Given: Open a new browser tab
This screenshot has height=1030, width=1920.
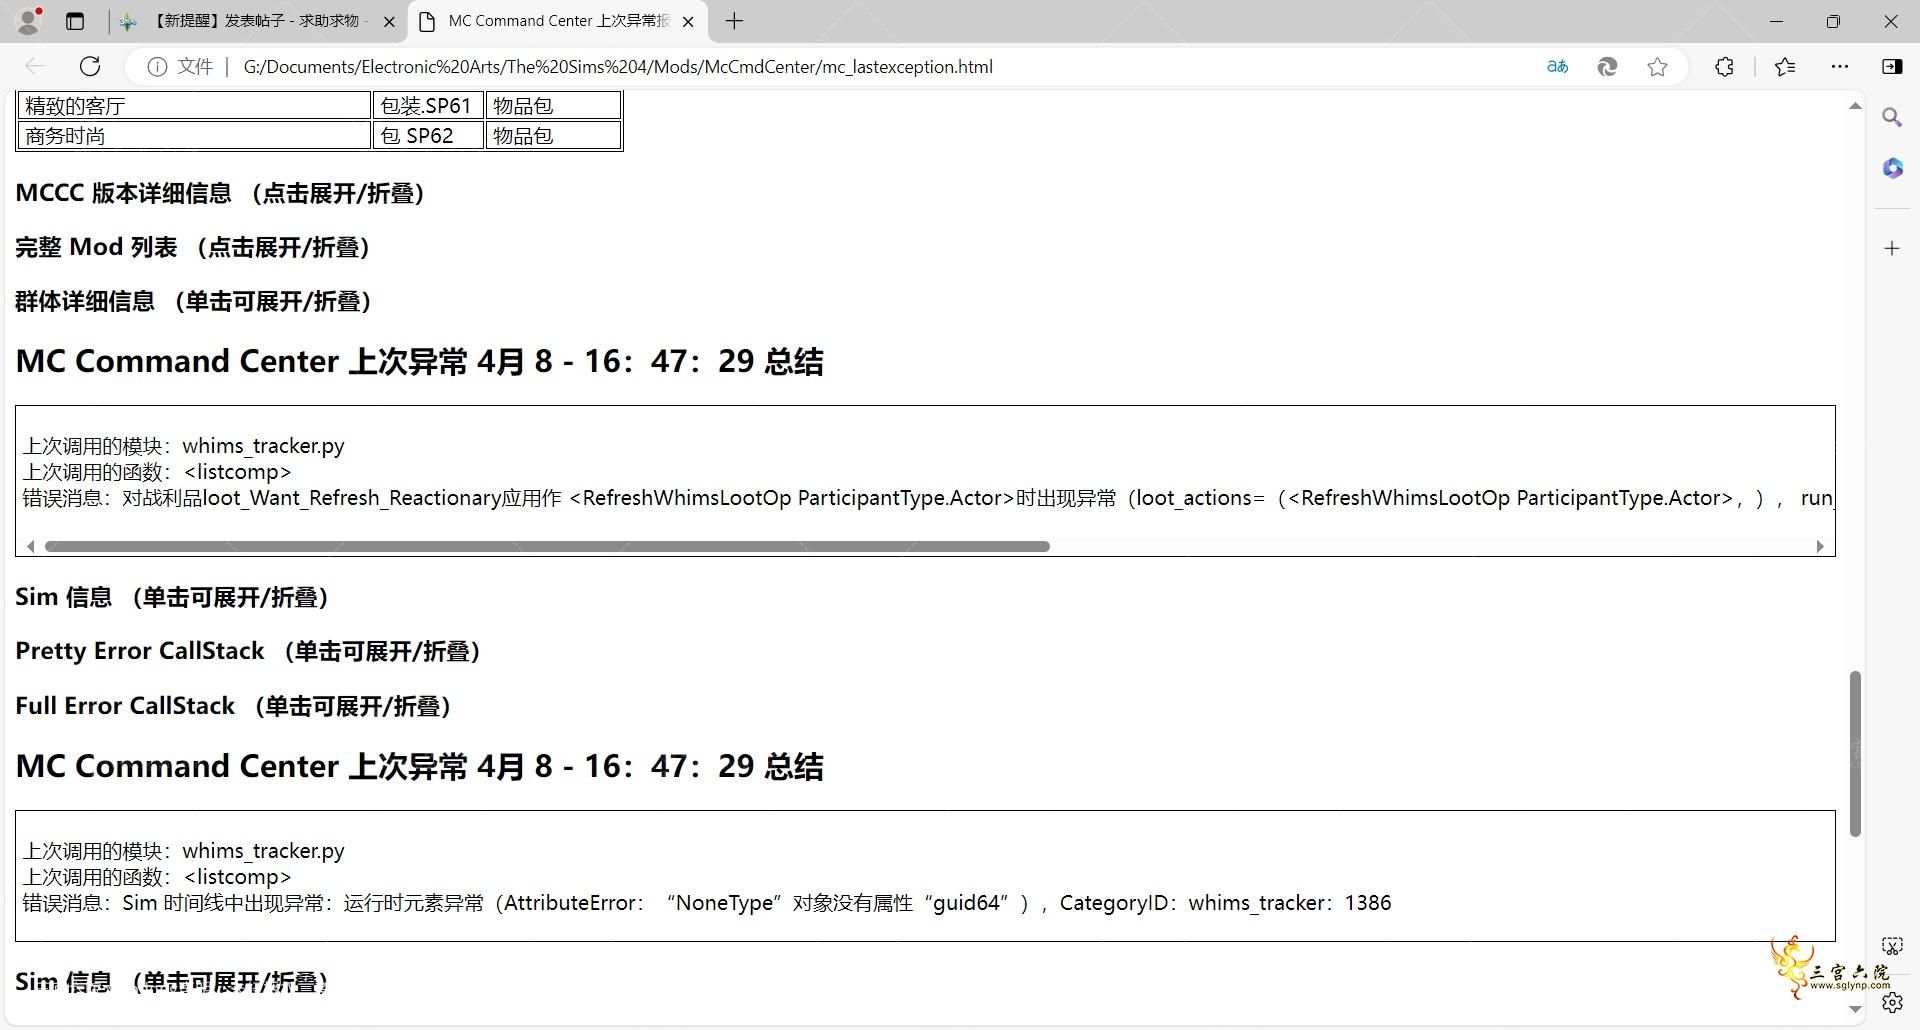Looking at the screenshot, I should pos(734,21).
